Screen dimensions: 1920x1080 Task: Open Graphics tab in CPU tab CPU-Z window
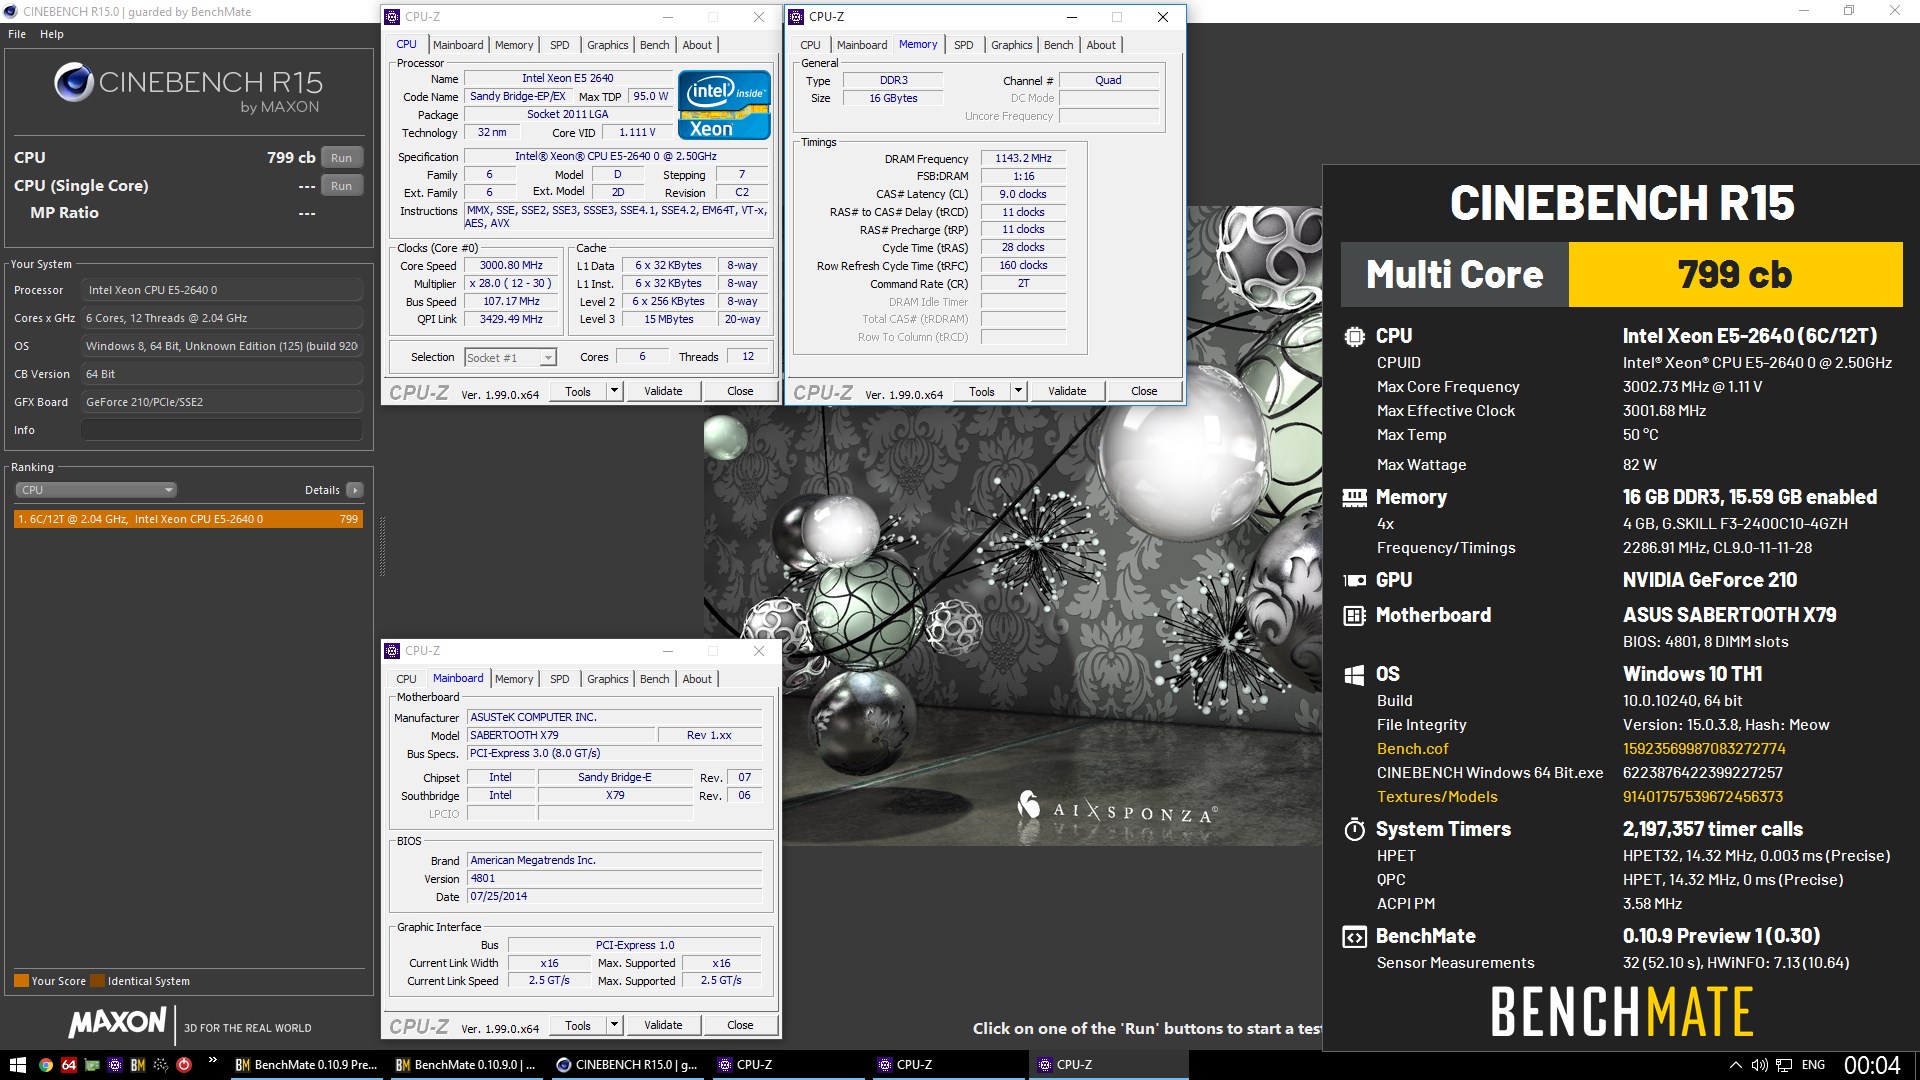point(607,45)
